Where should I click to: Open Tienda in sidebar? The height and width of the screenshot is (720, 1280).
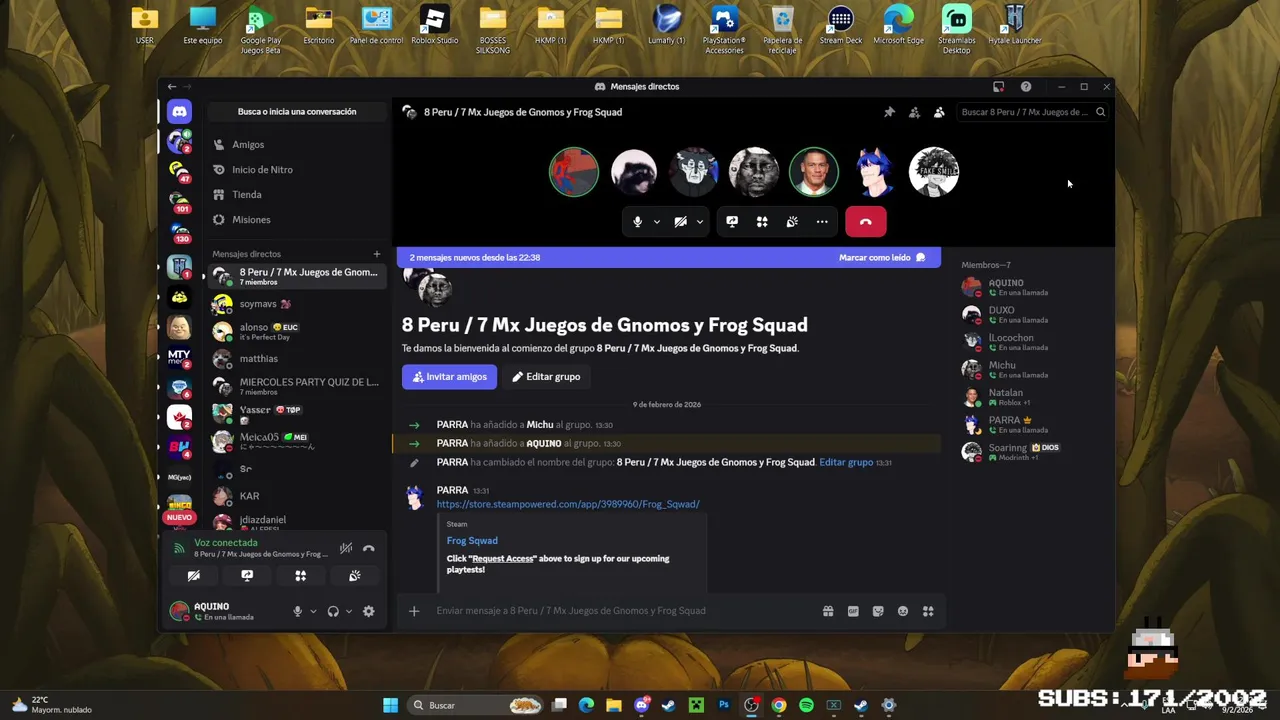tap(297, 195)
